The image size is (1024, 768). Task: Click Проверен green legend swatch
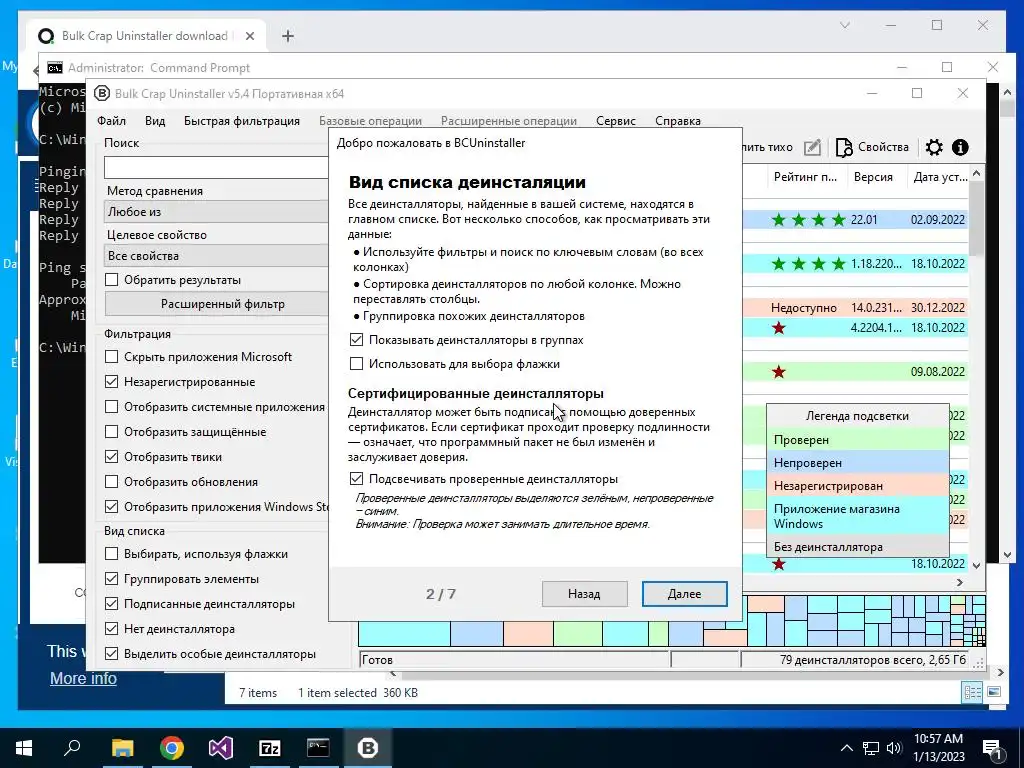(857, 440)
